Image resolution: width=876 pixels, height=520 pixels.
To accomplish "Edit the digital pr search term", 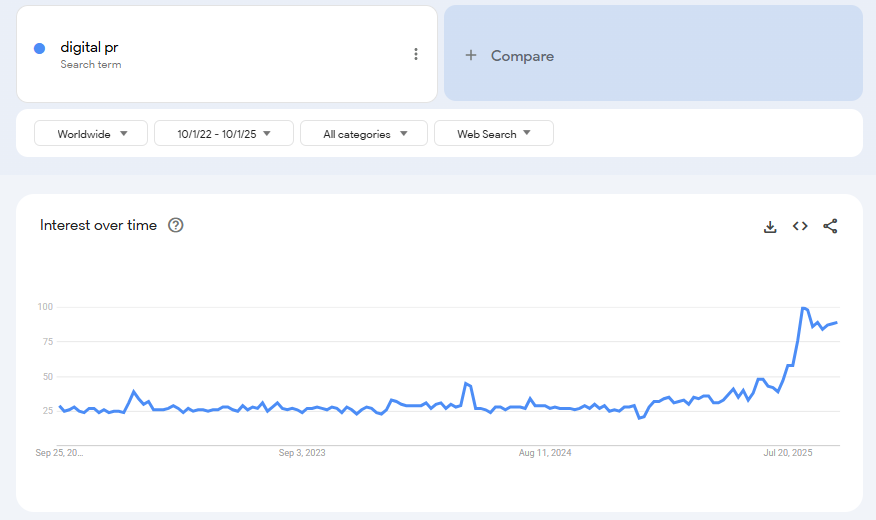I will pos(89,47).
